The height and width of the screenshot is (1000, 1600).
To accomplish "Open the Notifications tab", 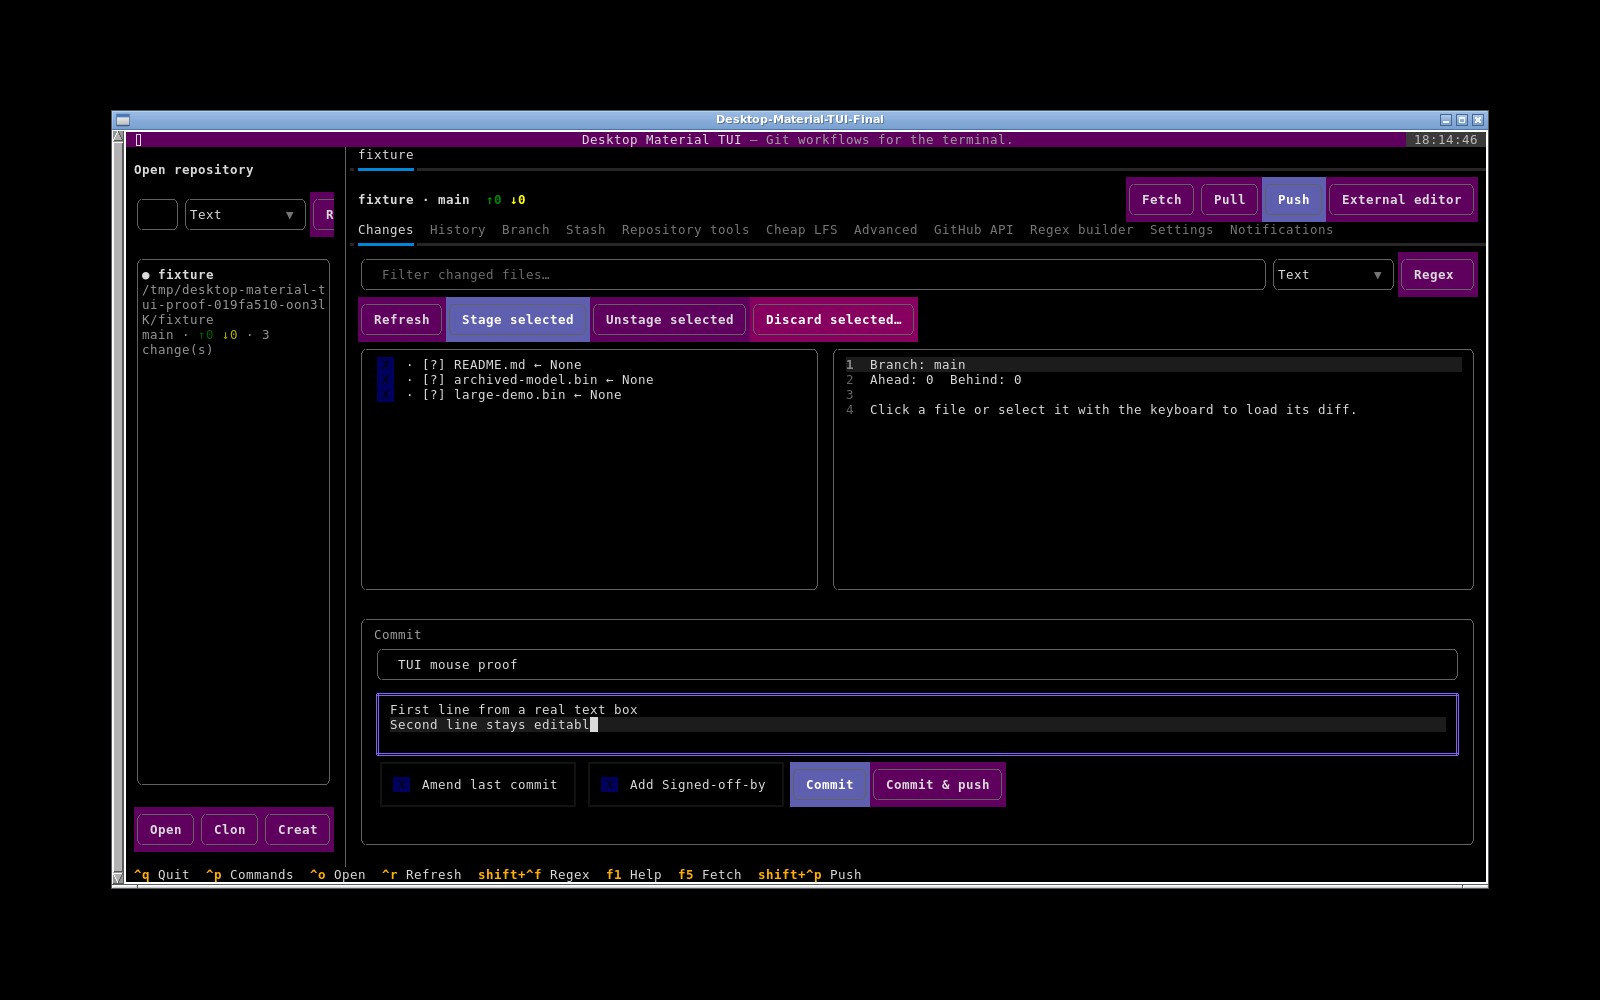I will pyautogui.click(x=1282, y=230).
